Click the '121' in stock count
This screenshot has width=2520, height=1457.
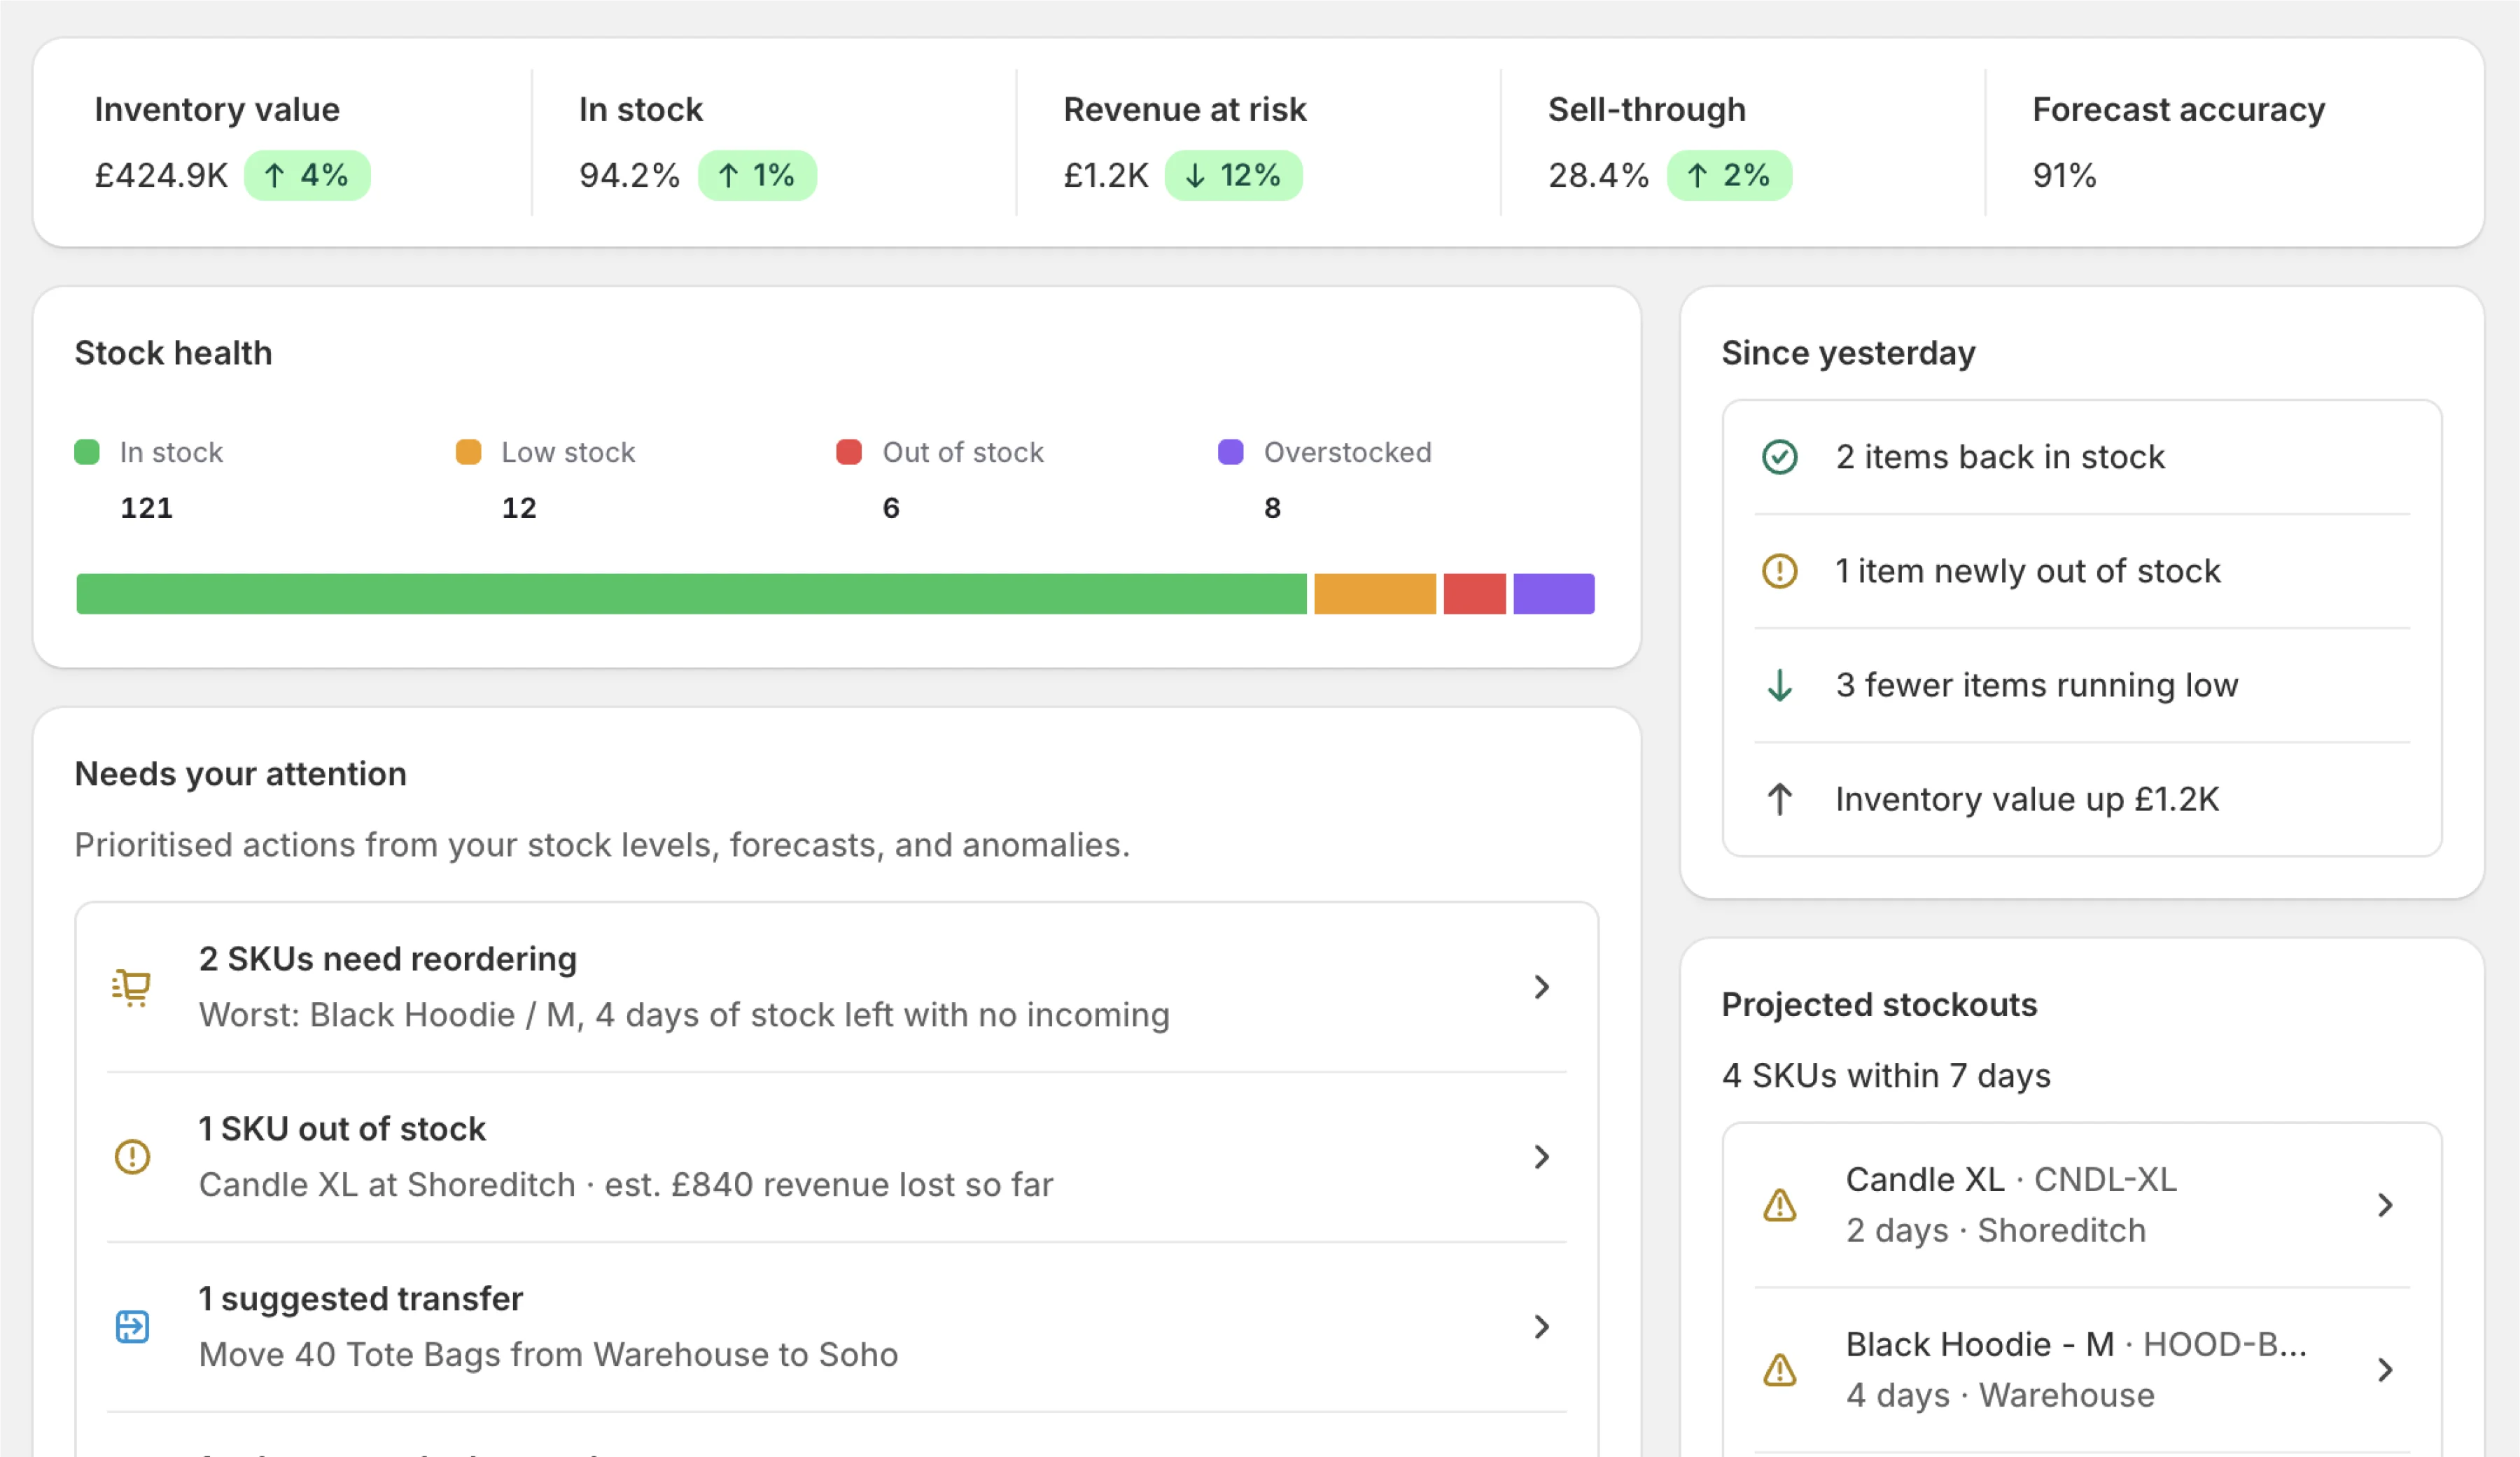tap(146, 508)
